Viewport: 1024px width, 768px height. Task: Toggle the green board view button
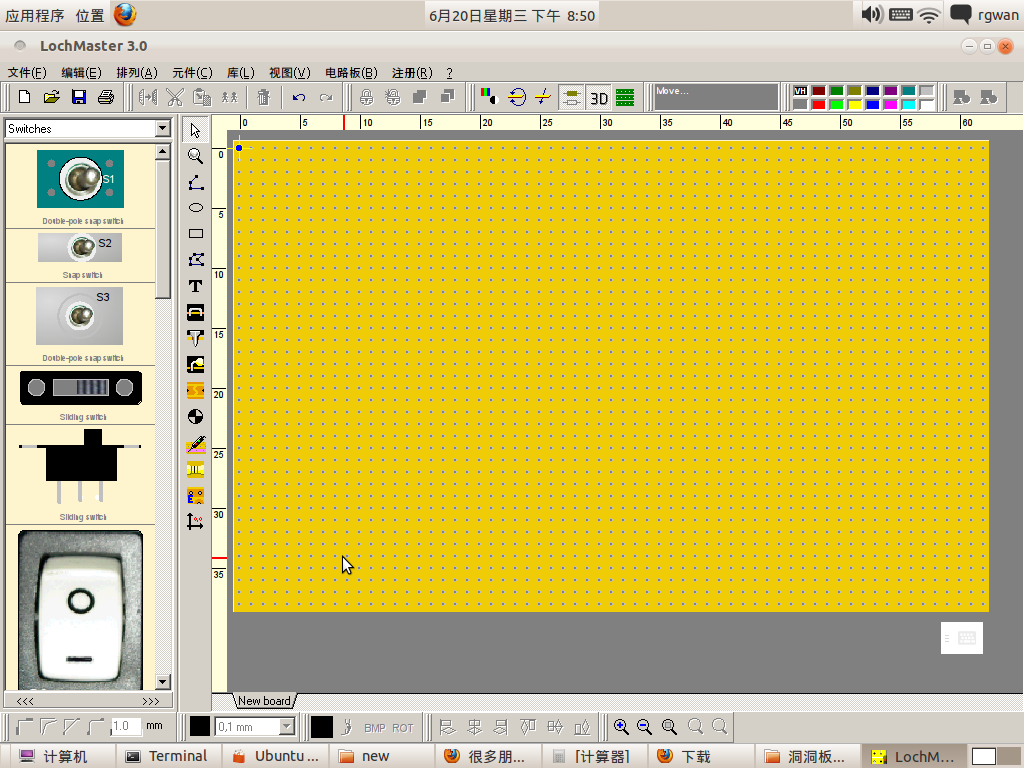tap(625, 98)
